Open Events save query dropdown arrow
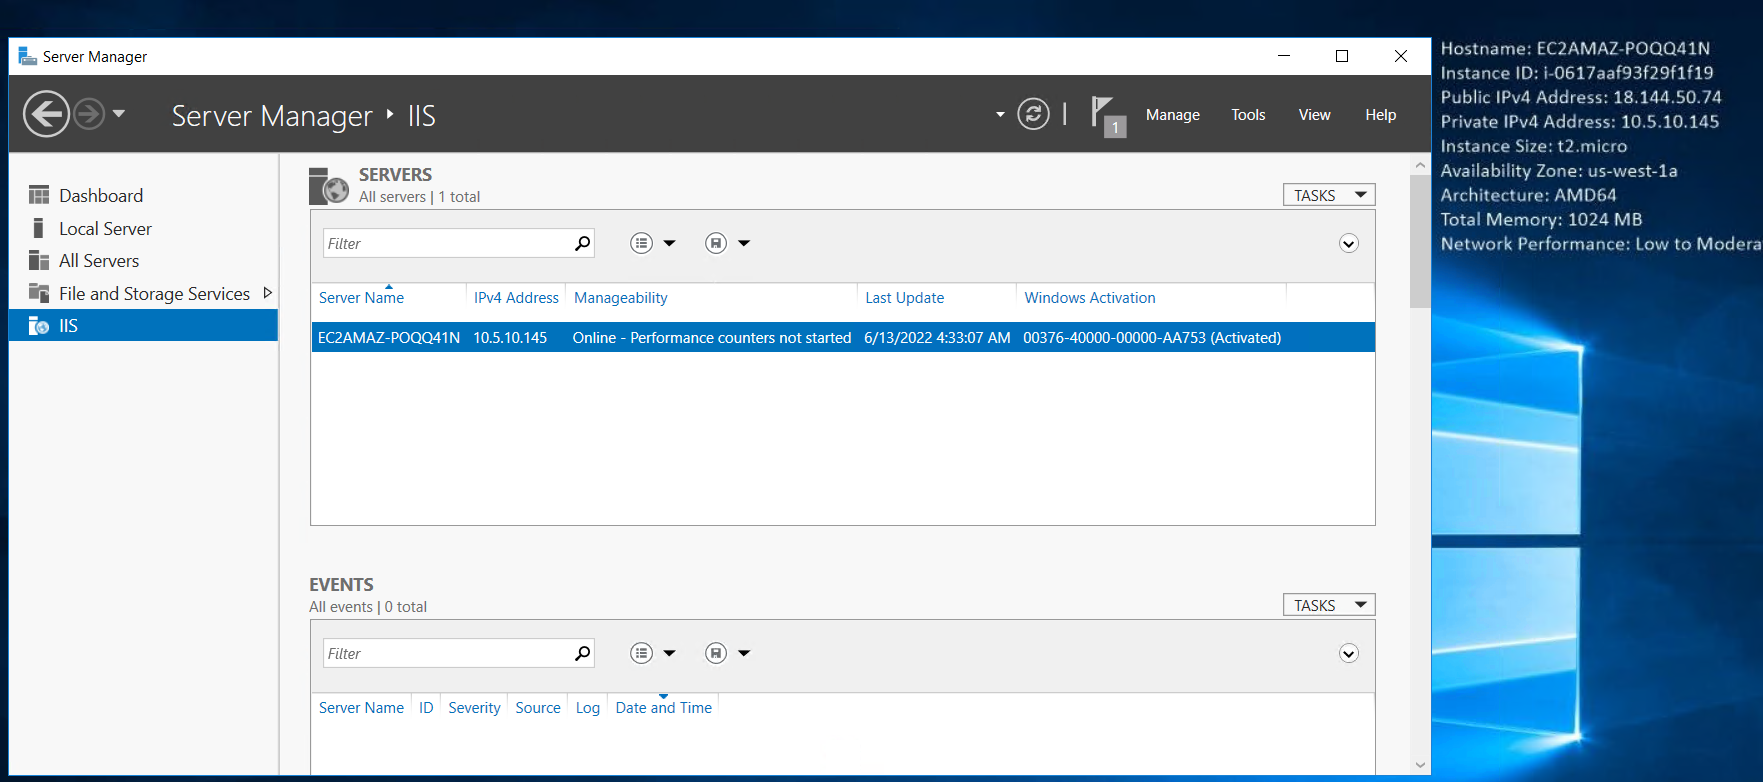The width and height of the screenshot is (1763, 782). [744, 653]
